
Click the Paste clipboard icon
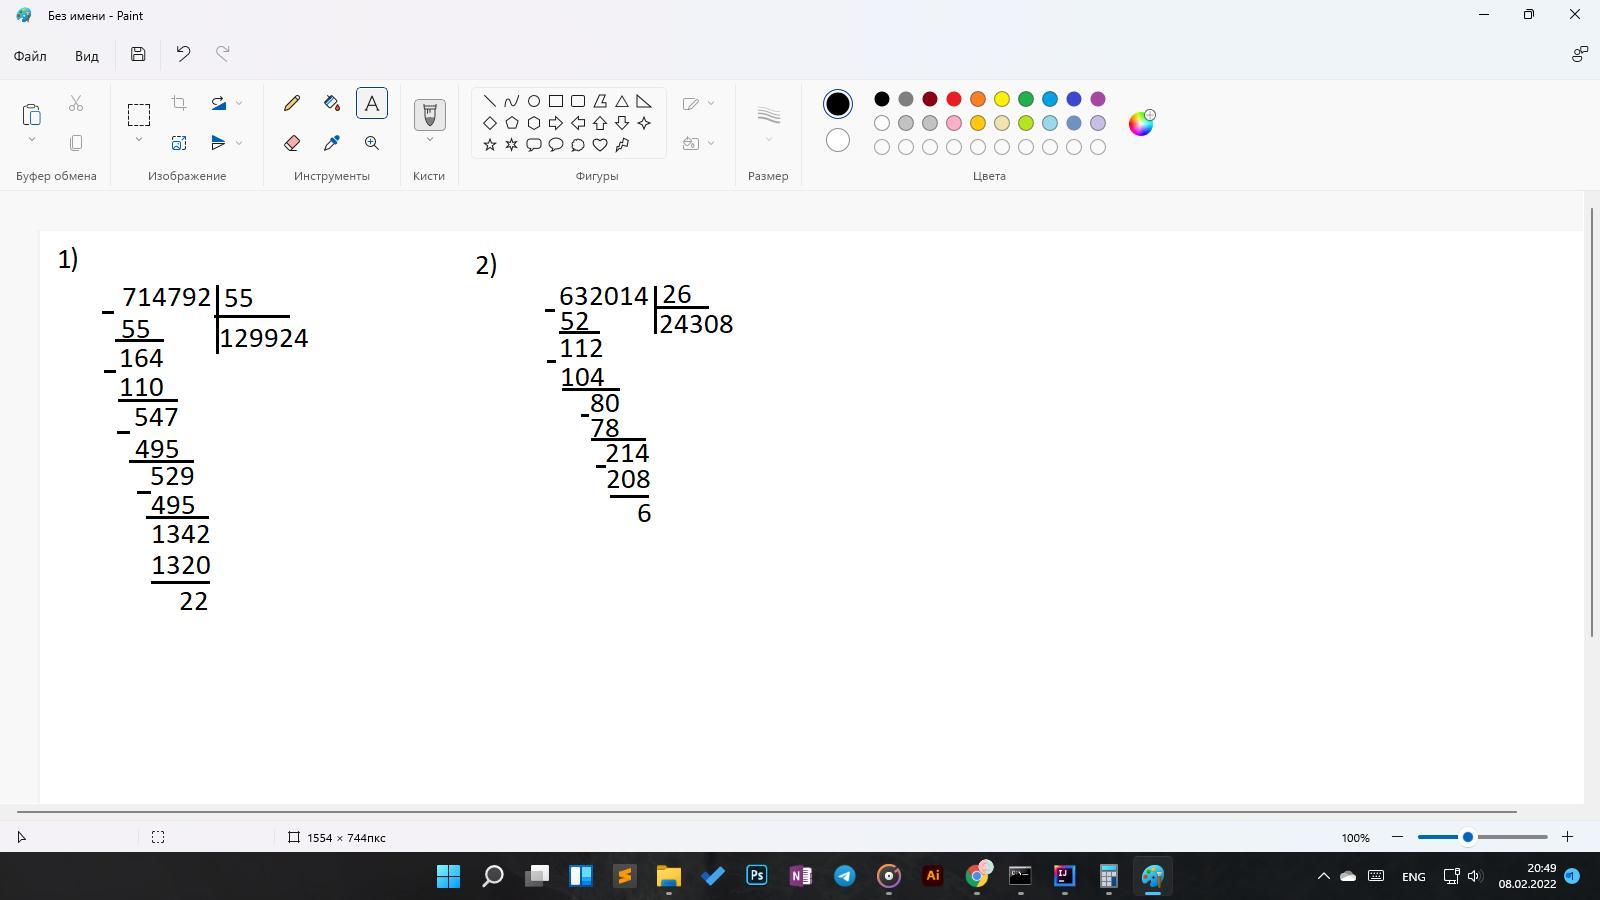tap(31, 113)
